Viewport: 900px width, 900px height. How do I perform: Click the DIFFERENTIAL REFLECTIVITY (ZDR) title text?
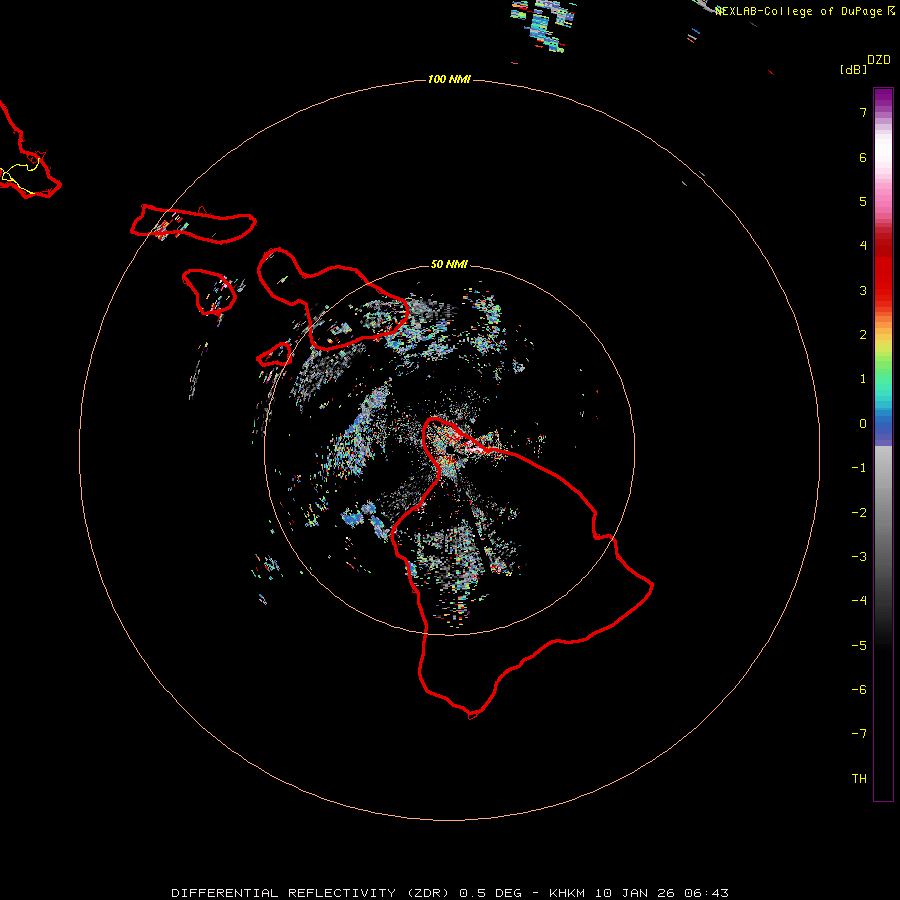point(312,893)
